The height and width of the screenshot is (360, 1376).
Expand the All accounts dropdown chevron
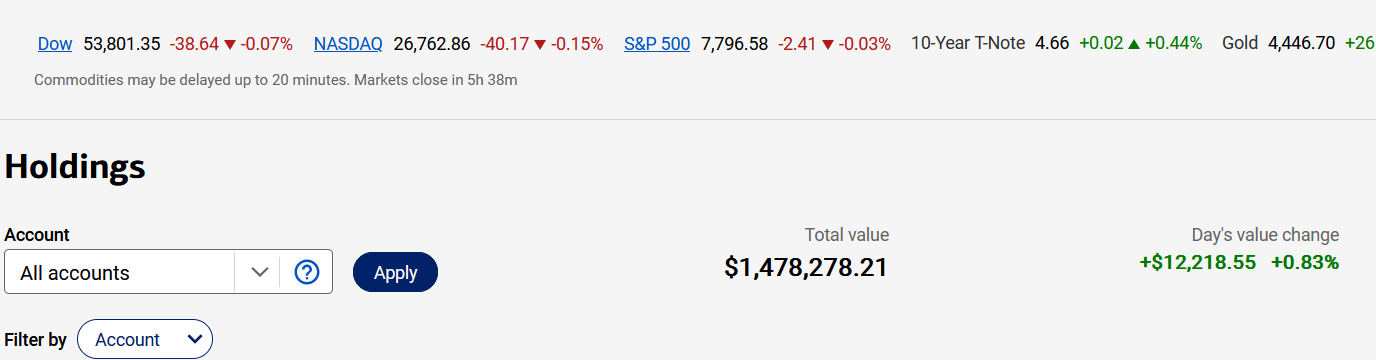click(260, 272)
